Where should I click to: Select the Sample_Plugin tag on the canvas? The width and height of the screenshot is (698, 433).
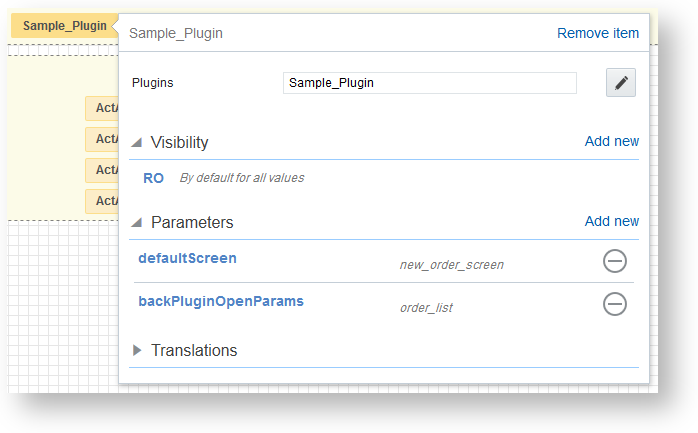[64, 25]
